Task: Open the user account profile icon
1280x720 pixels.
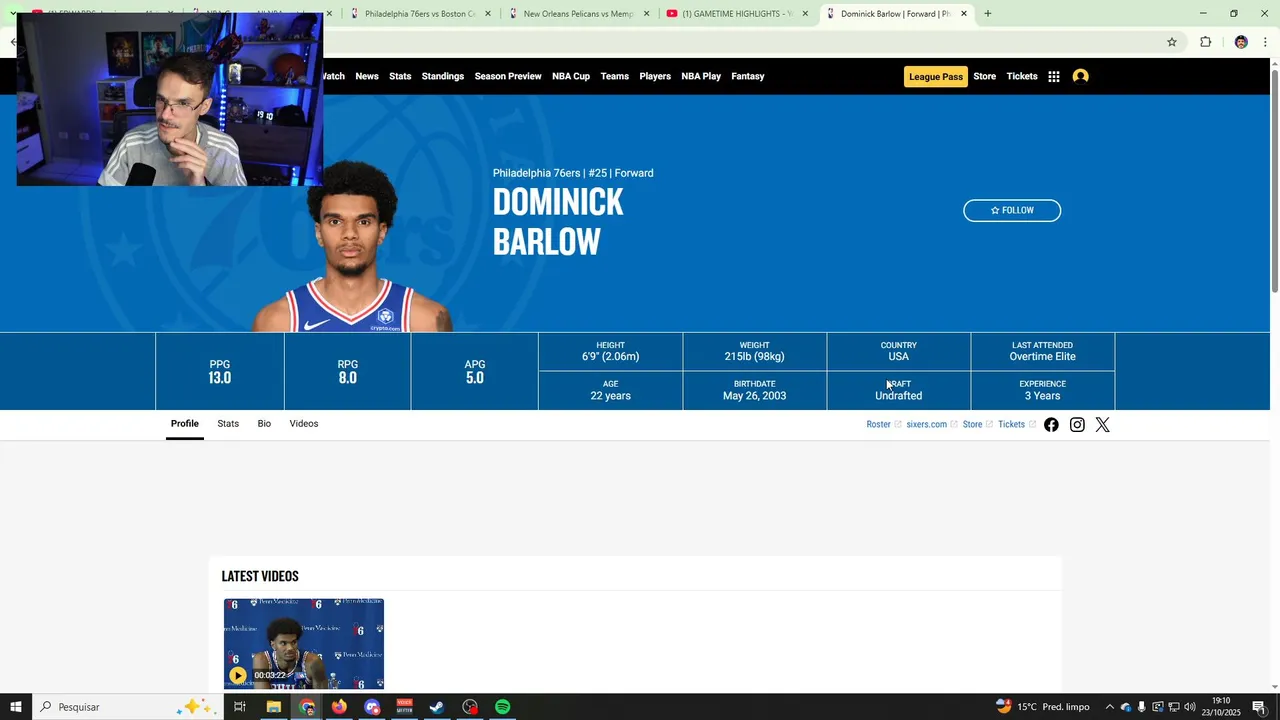Action: point(1080,76)
